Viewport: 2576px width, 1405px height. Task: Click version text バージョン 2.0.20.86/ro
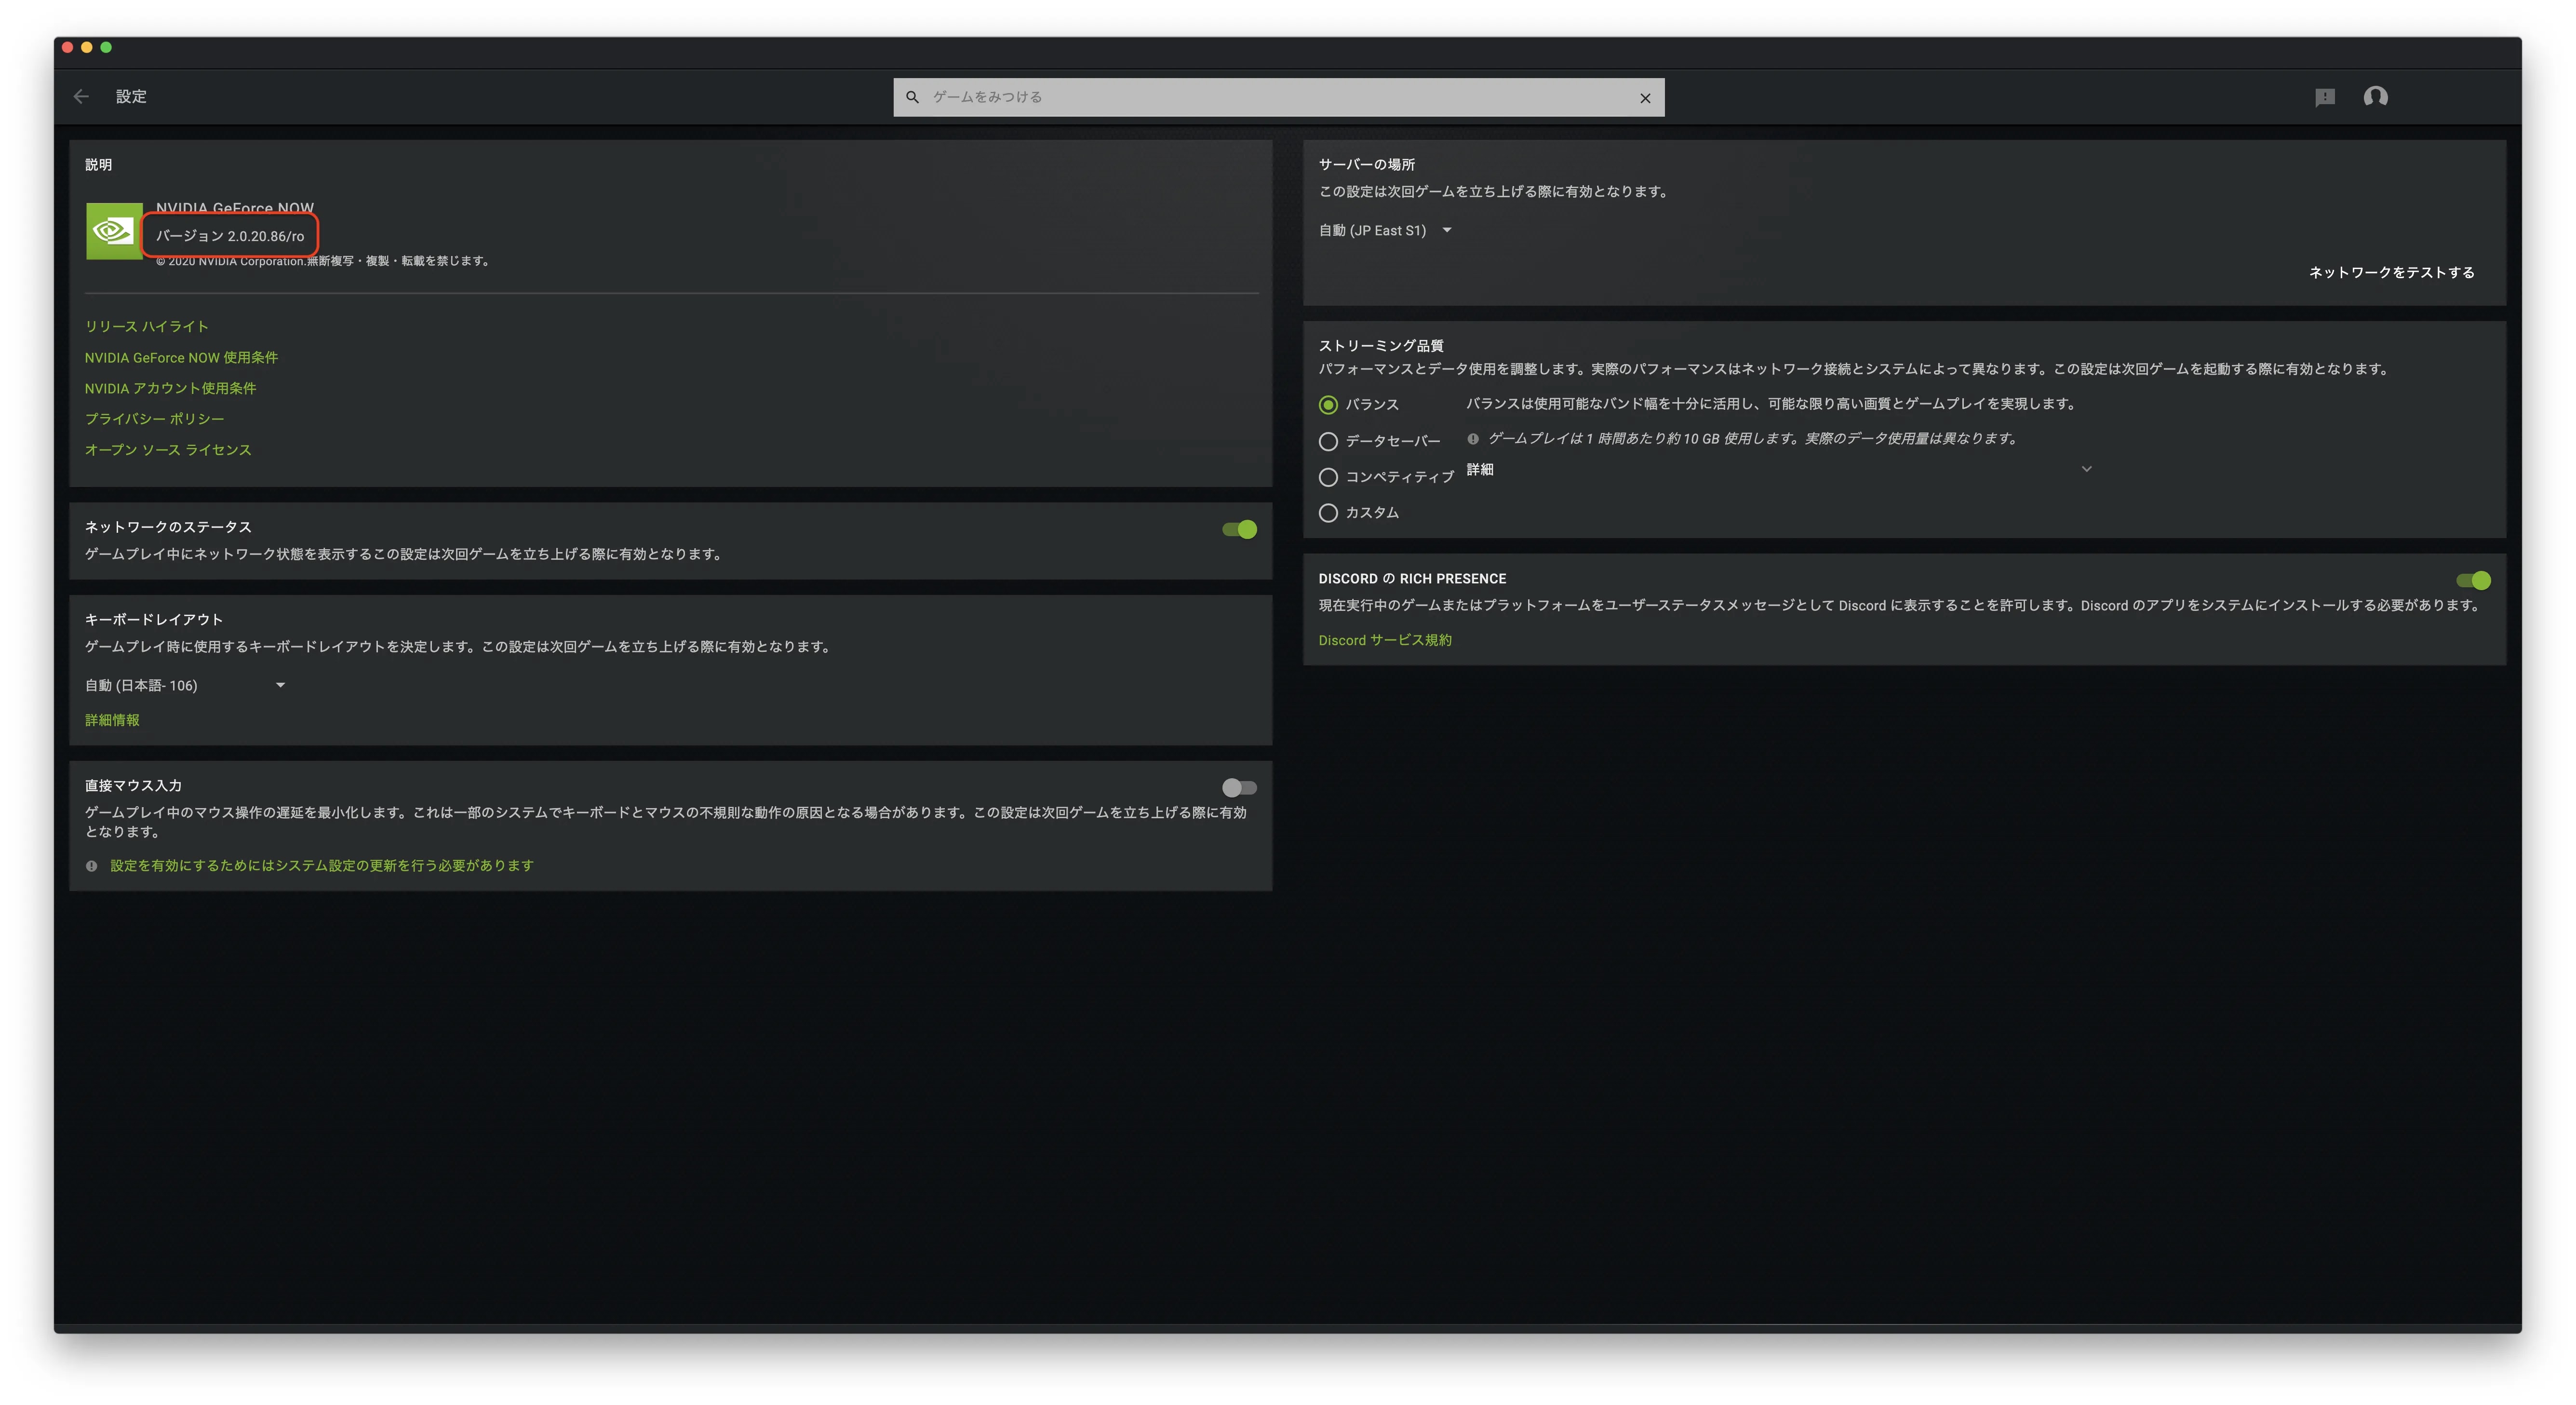(230, 236)
